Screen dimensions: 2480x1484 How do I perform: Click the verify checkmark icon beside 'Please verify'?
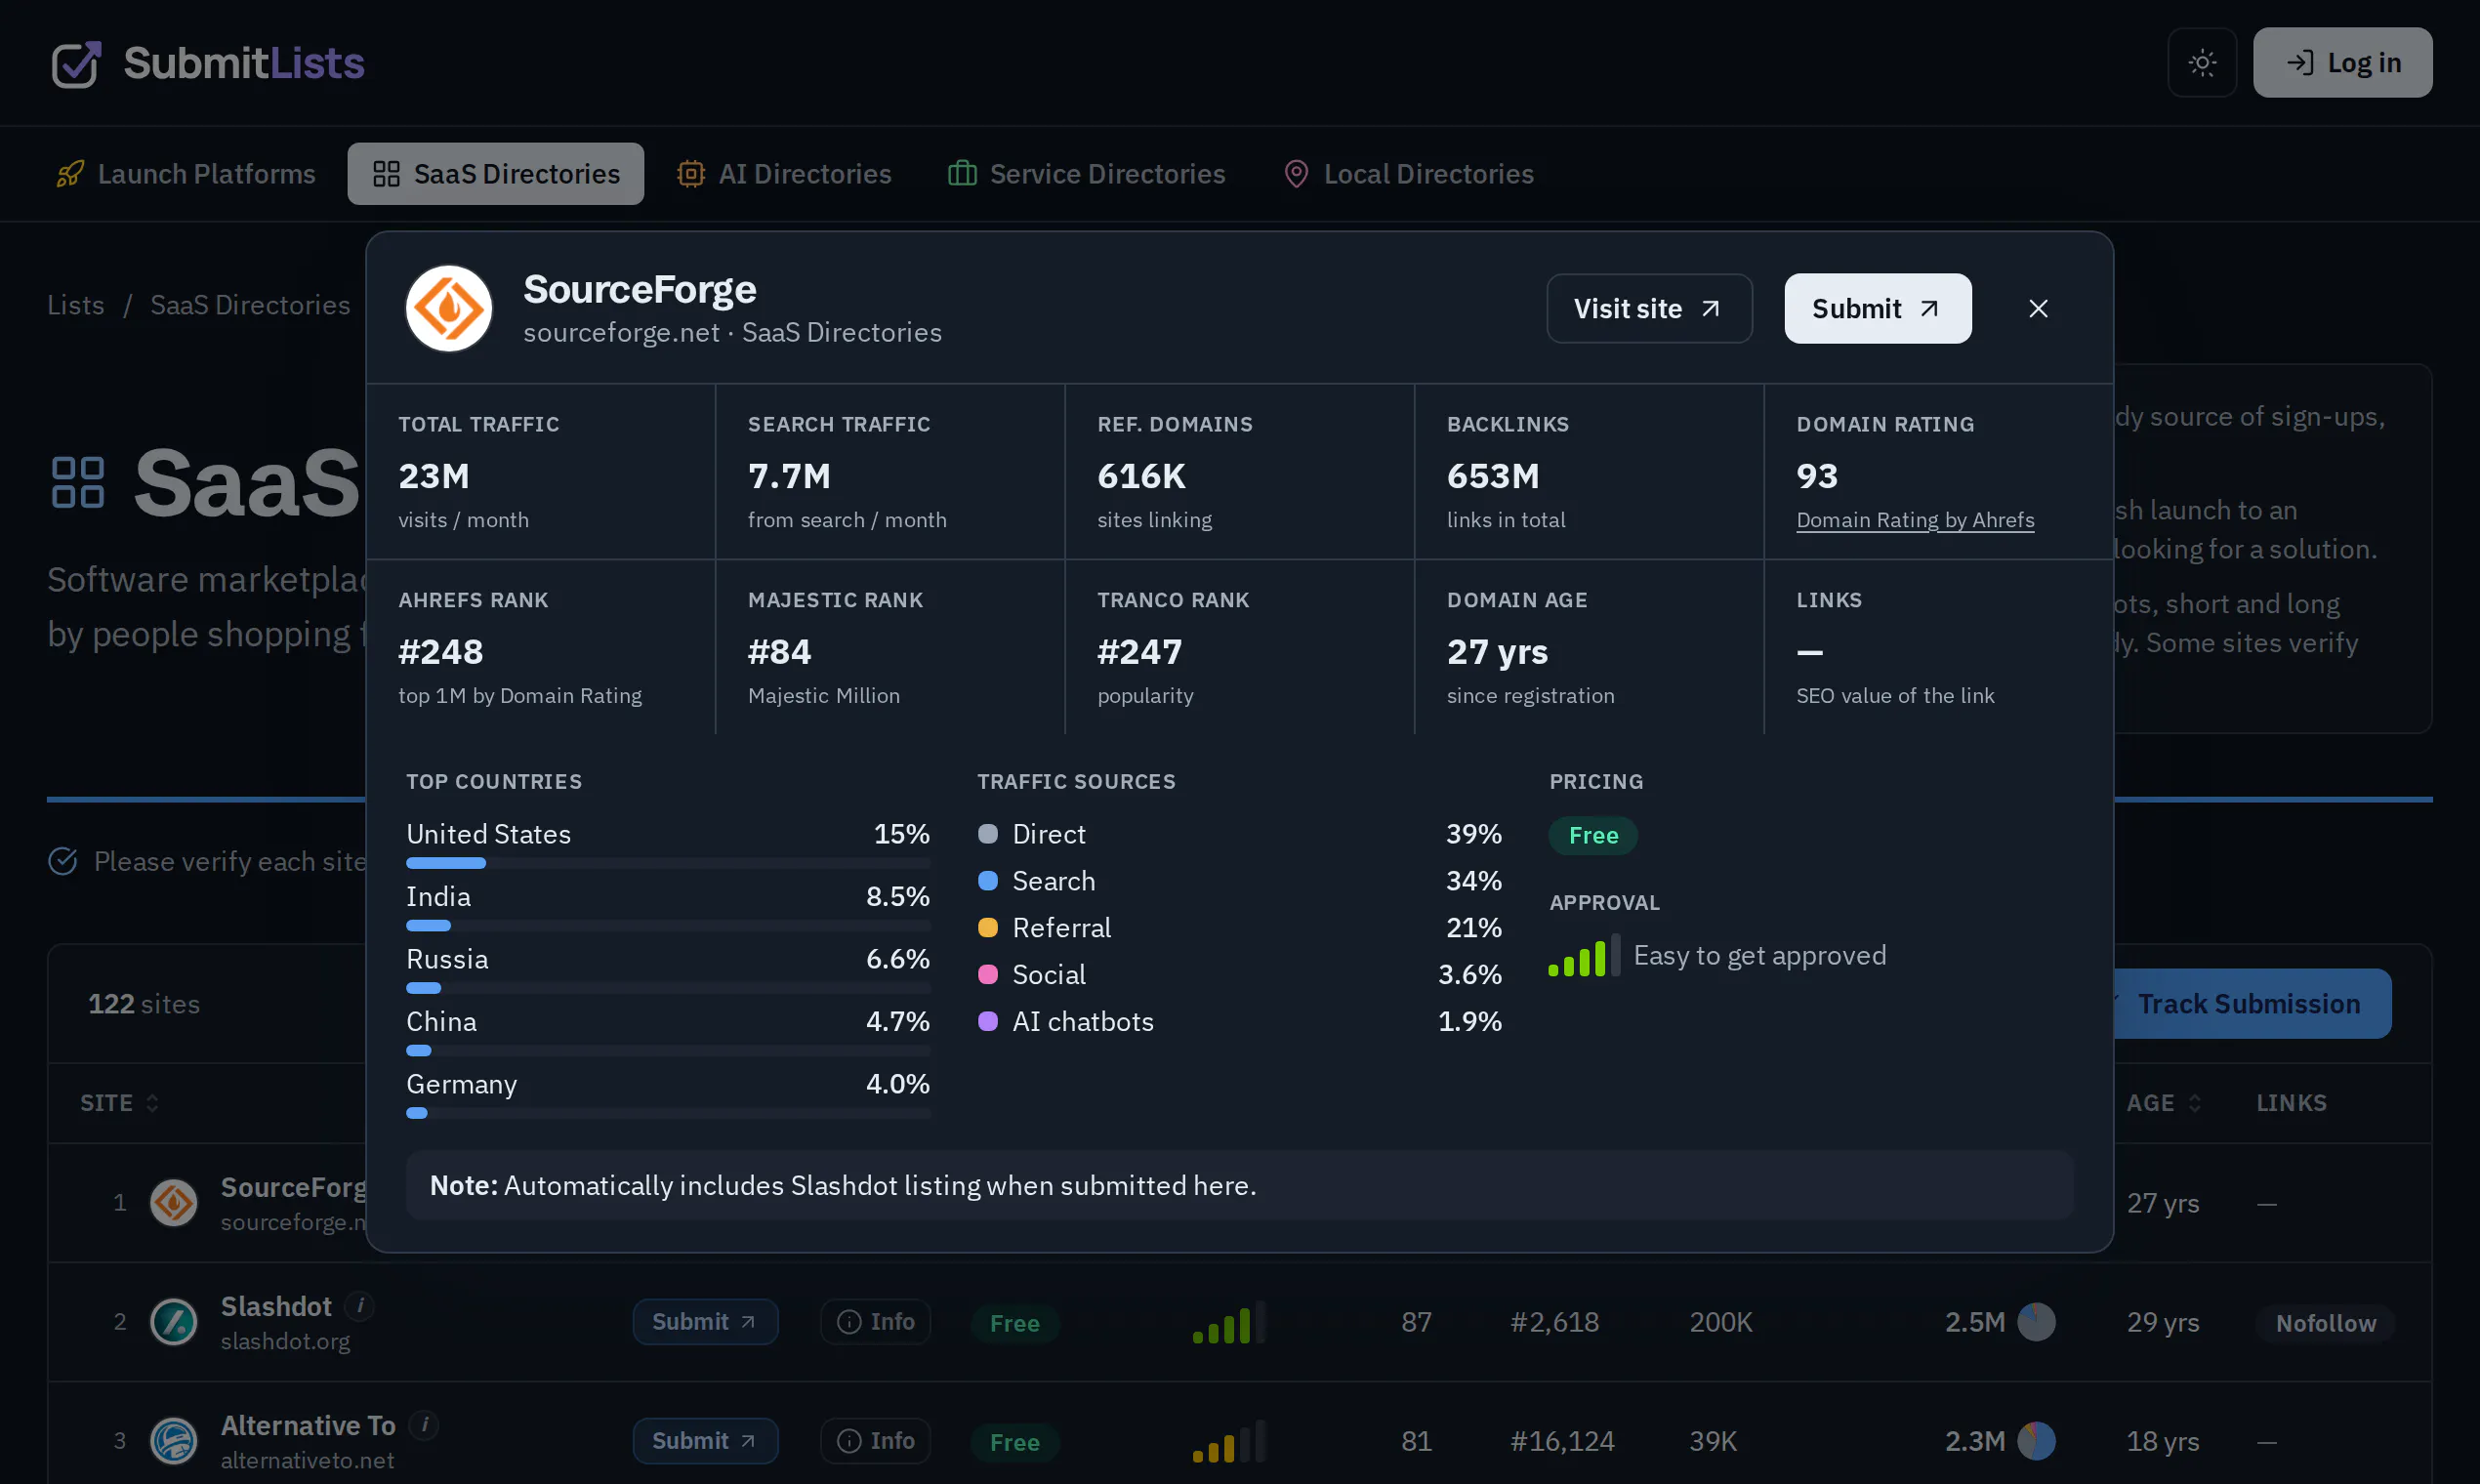pos(63,860)
